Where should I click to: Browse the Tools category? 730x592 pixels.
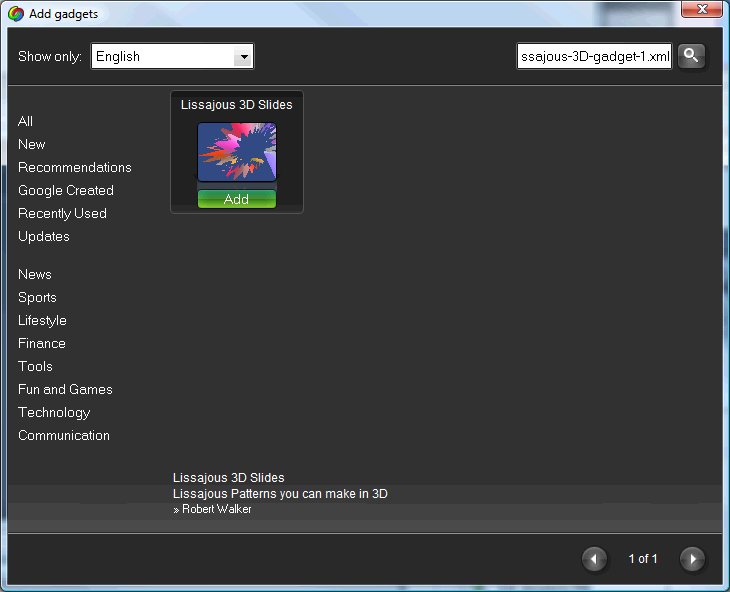(x=35, y=366)
